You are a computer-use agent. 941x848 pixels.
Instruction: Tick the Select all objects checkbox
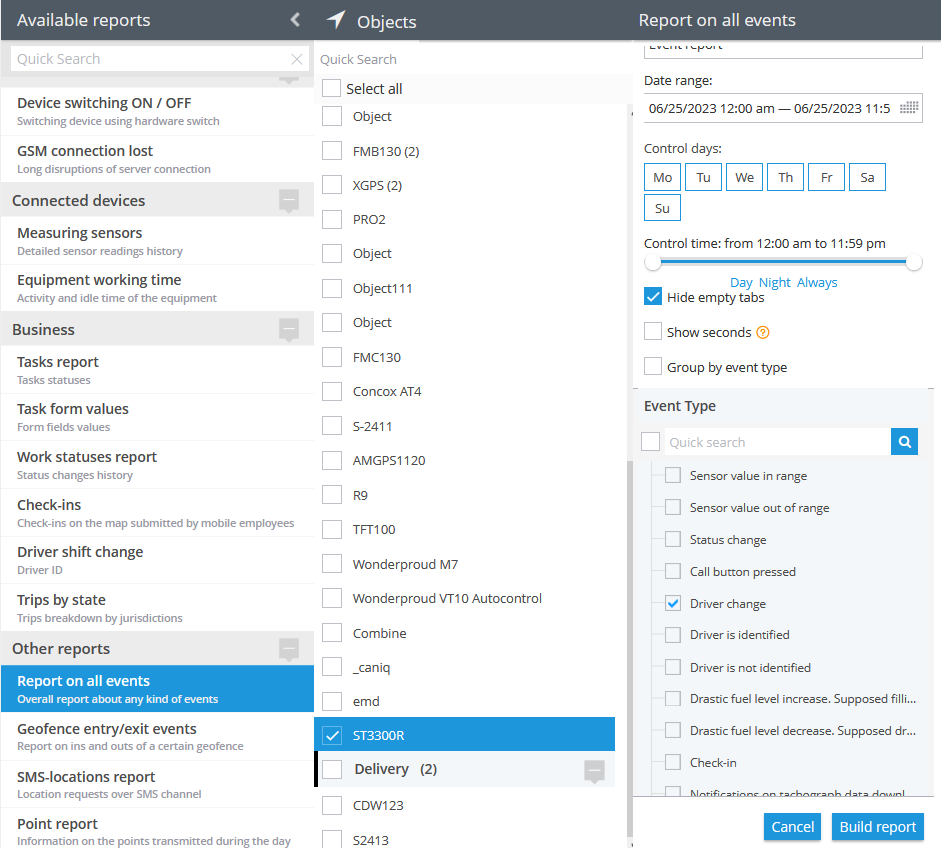[x=331, y=88]
